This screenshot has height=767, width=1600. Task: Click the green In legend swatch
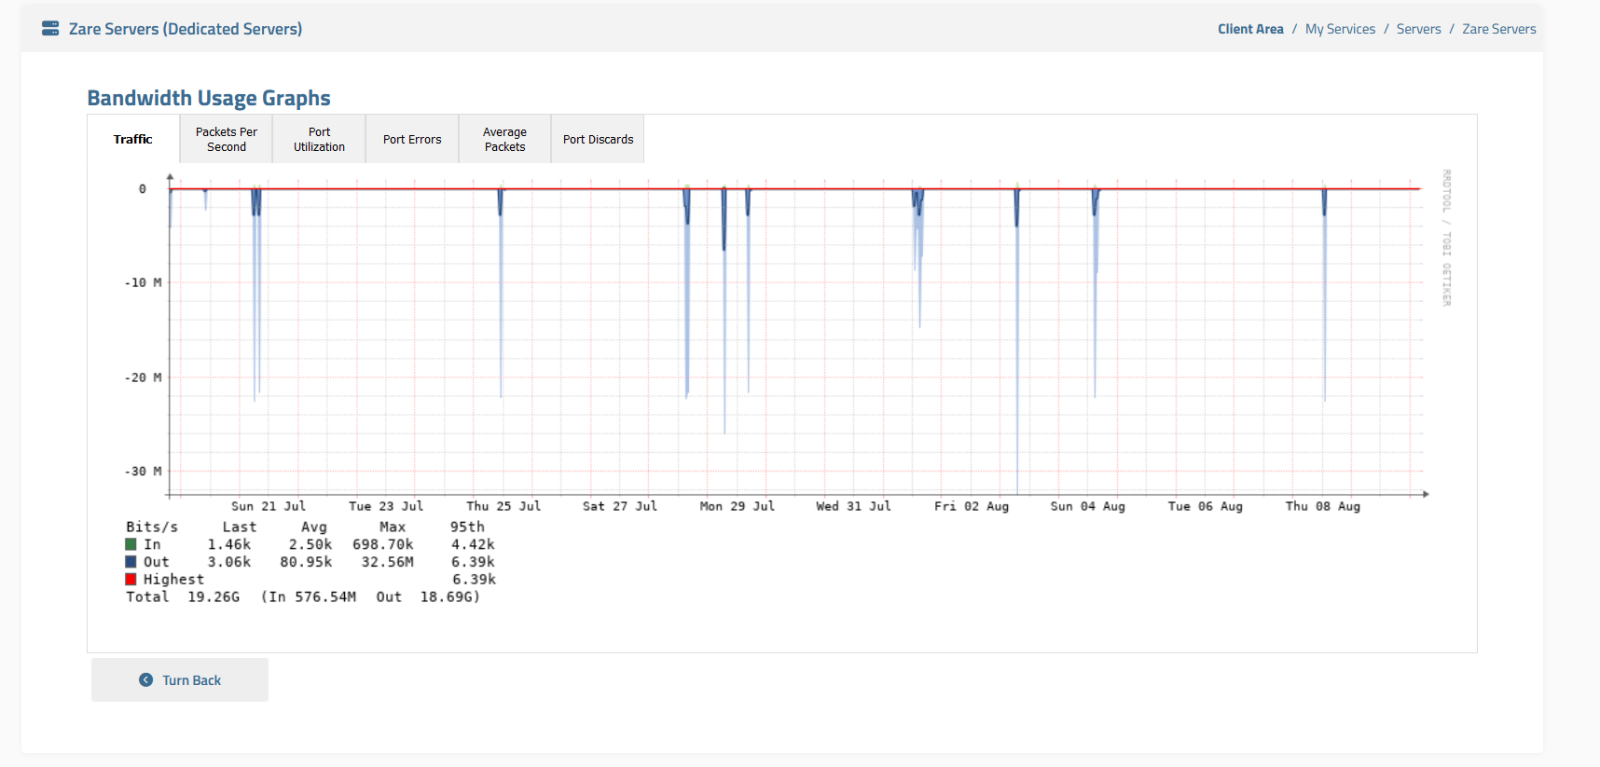[130, 544]
